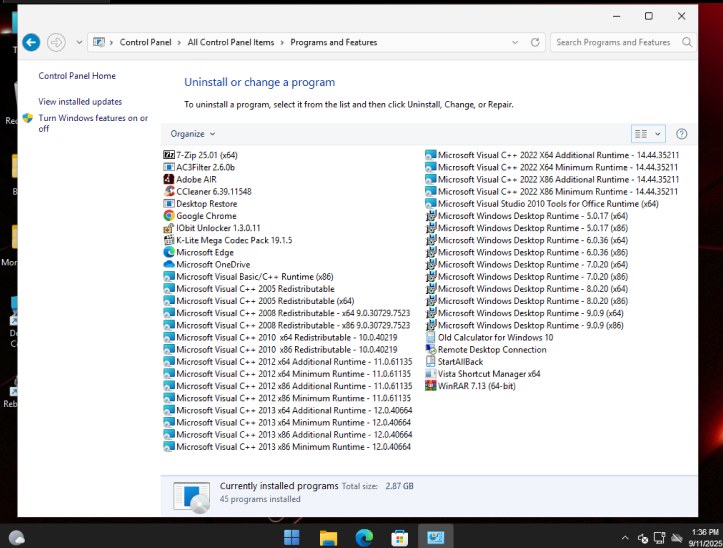This screenshot has height=548, width=723.
Task: Refresh the Programs and Features list
Action: click(535, 42)
